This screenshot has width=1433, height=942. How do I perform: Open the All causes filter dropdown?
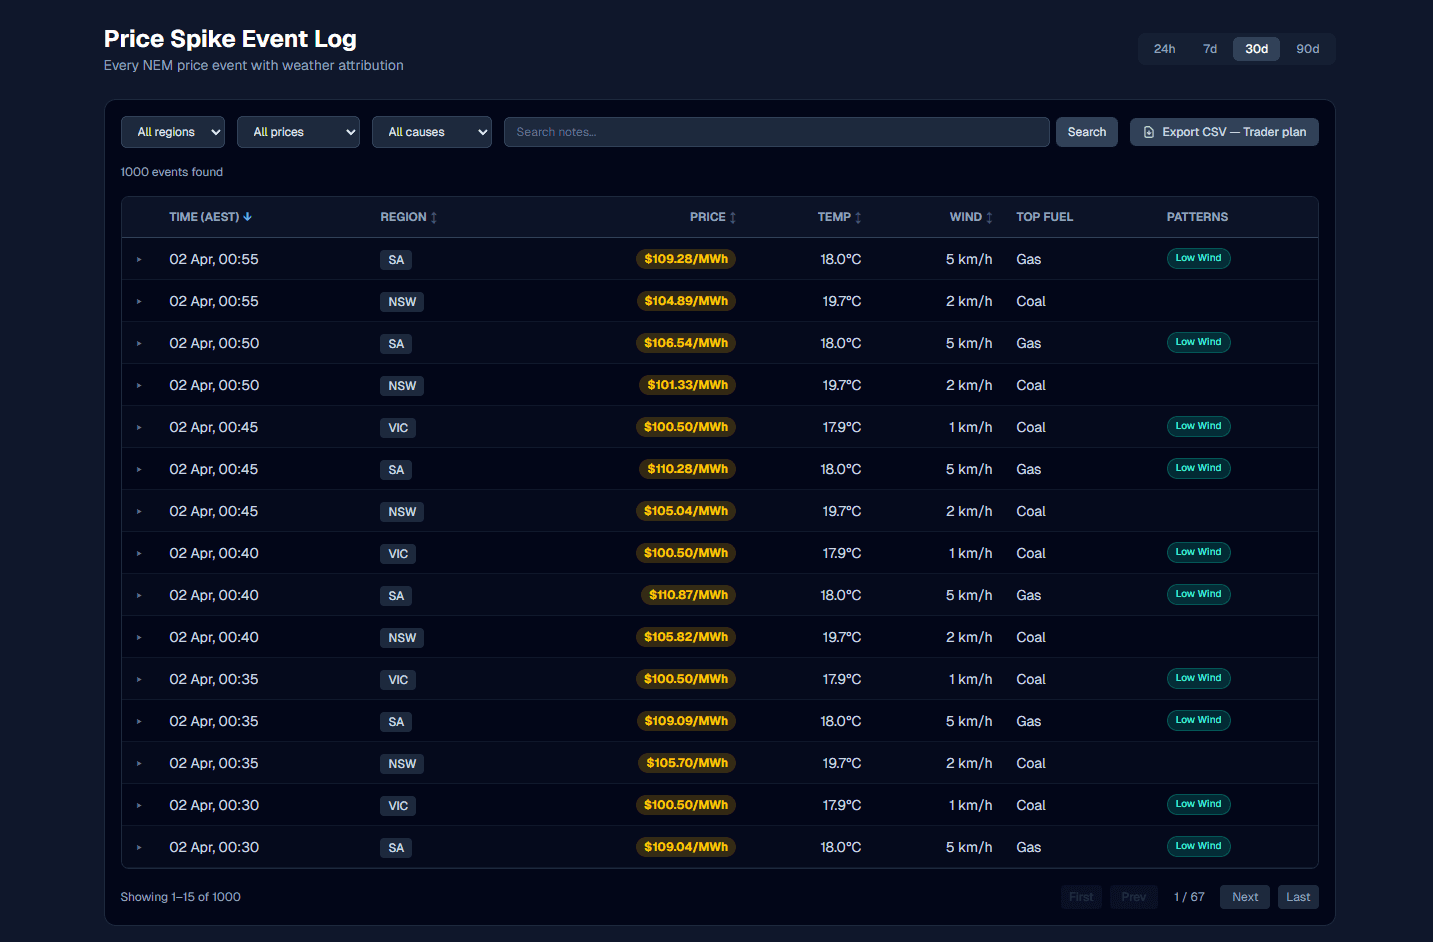click(x=432, y=132)
